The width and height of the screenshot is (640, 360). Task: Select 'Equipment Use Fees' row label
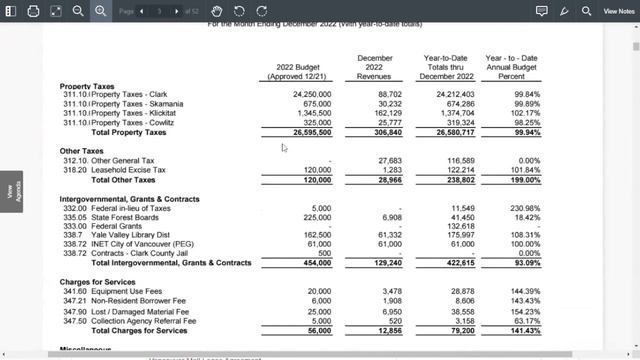click(127, 291)
